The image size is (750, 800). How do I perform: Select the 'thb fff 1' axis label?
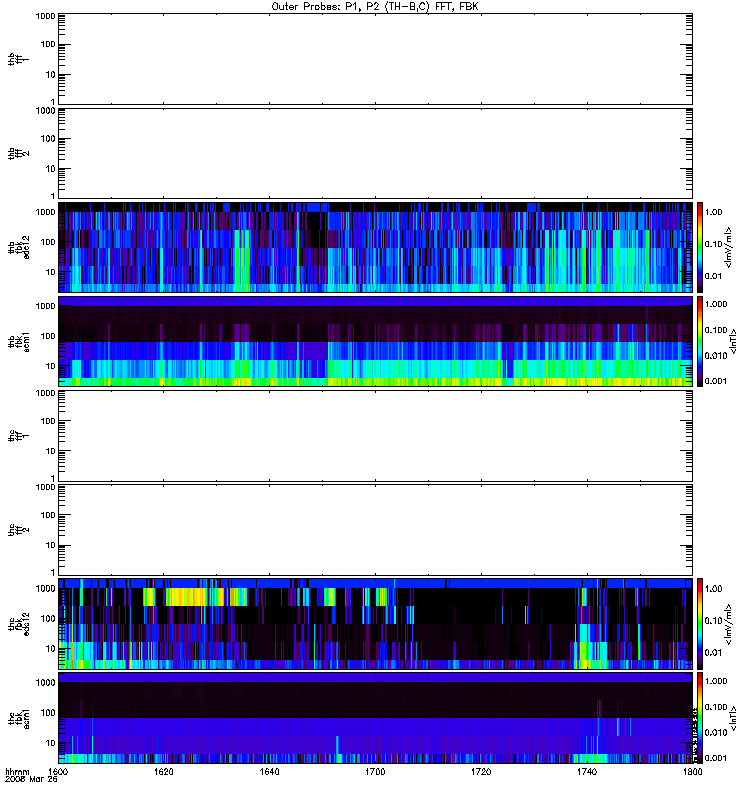pyautogui.click(x=18, y=60)
